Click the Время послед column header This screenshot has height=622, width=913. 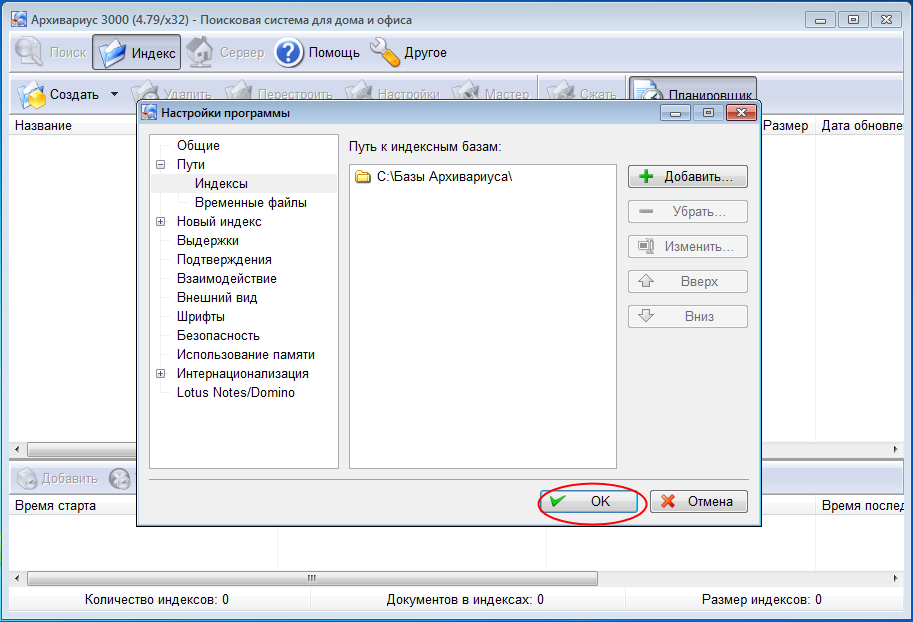(x=862, y=506)
